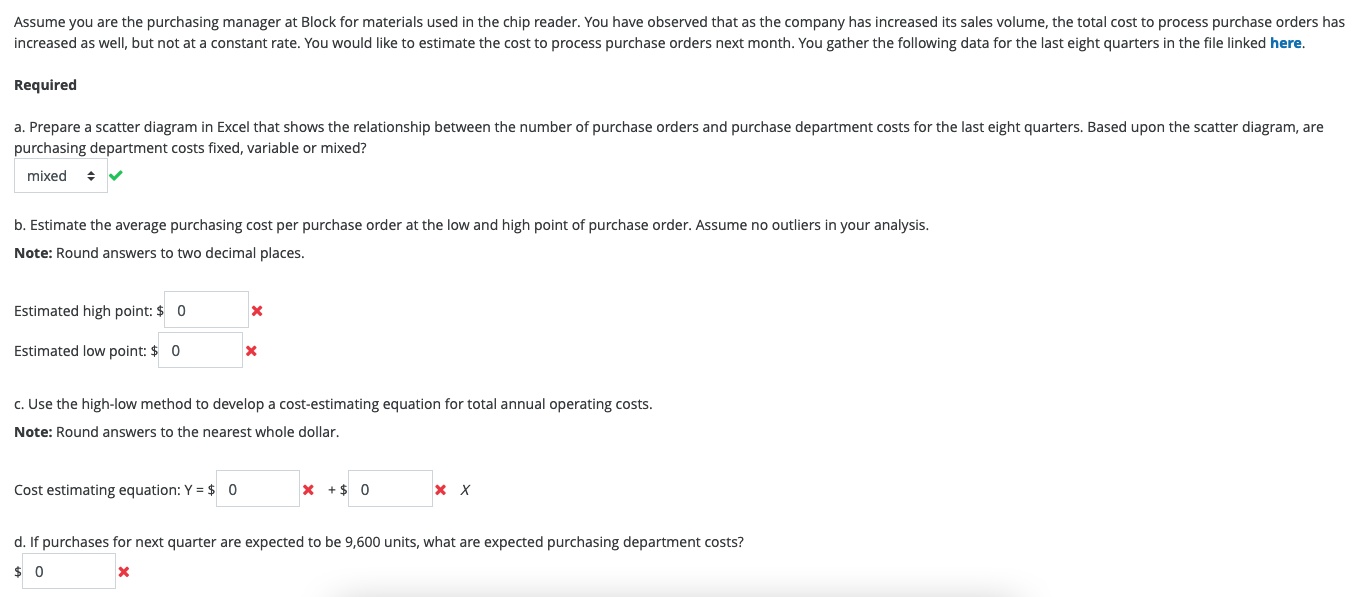
Task: Select the variable cost per unit input field
Action: pyautogui.click(x=389, y=489)
